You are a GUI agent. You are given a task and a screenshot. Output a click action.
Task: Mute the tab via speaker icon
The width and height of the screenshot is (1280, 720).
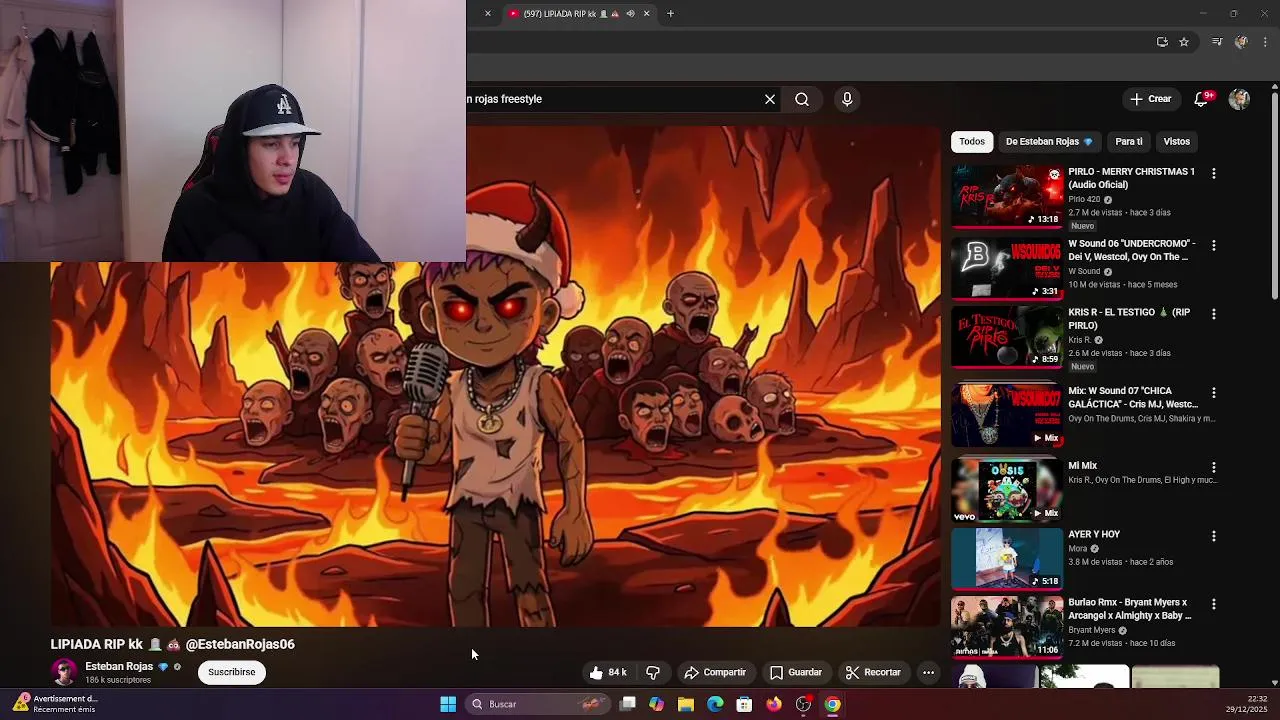click(x=630, y=13)
